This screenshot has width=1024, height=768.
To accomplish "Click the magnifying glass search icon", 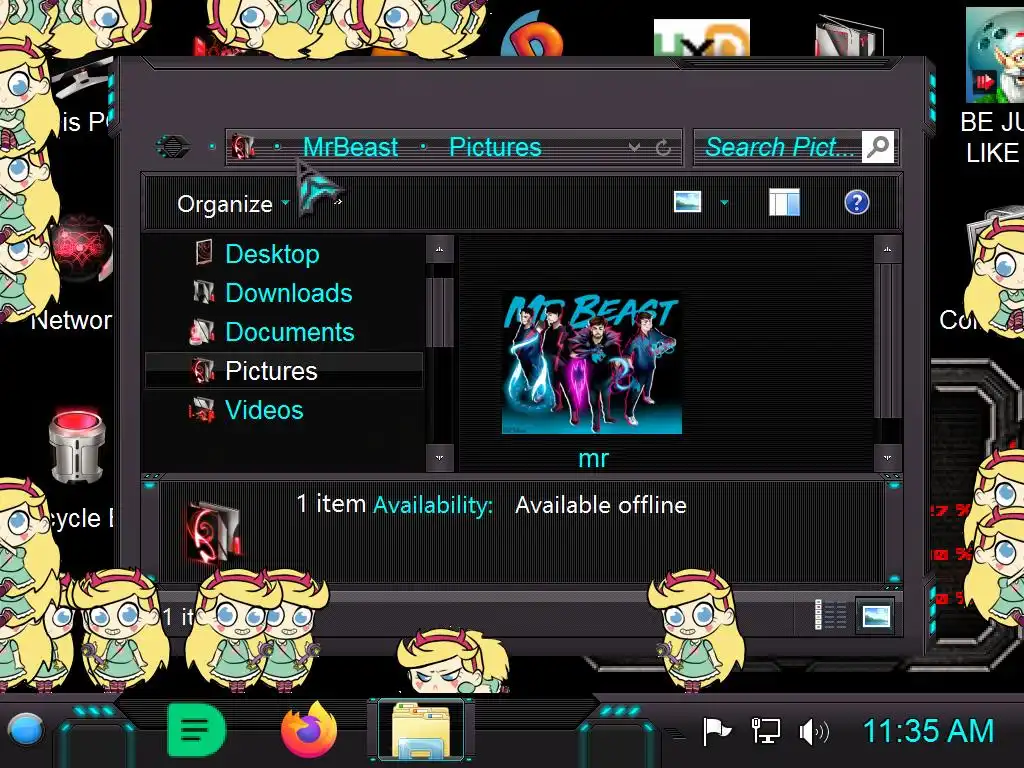I will tap(878, 147).
